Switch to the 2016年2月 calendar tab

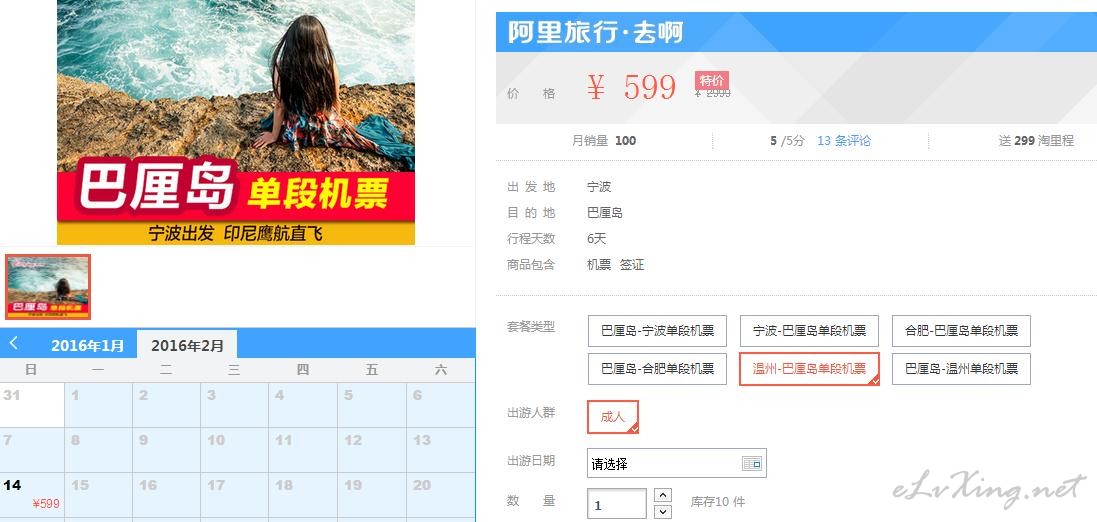(187, 345)
